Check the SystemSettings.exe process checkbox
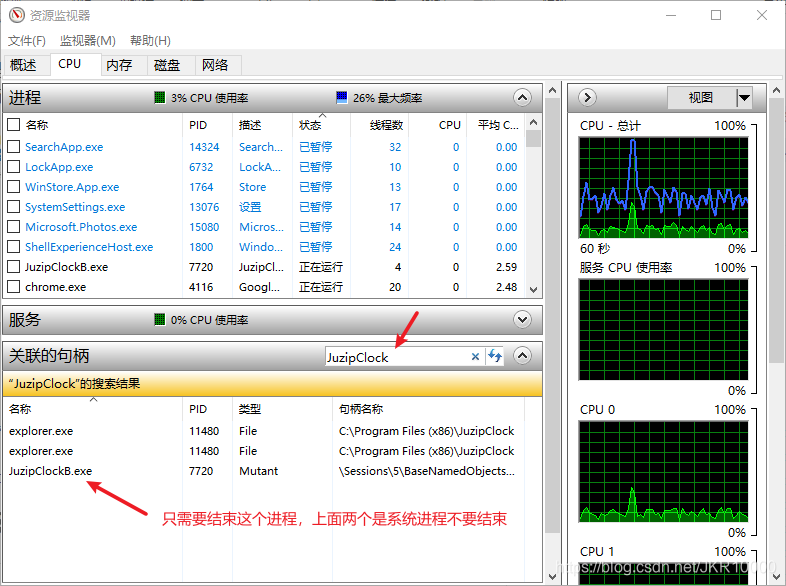 point(14,207)
